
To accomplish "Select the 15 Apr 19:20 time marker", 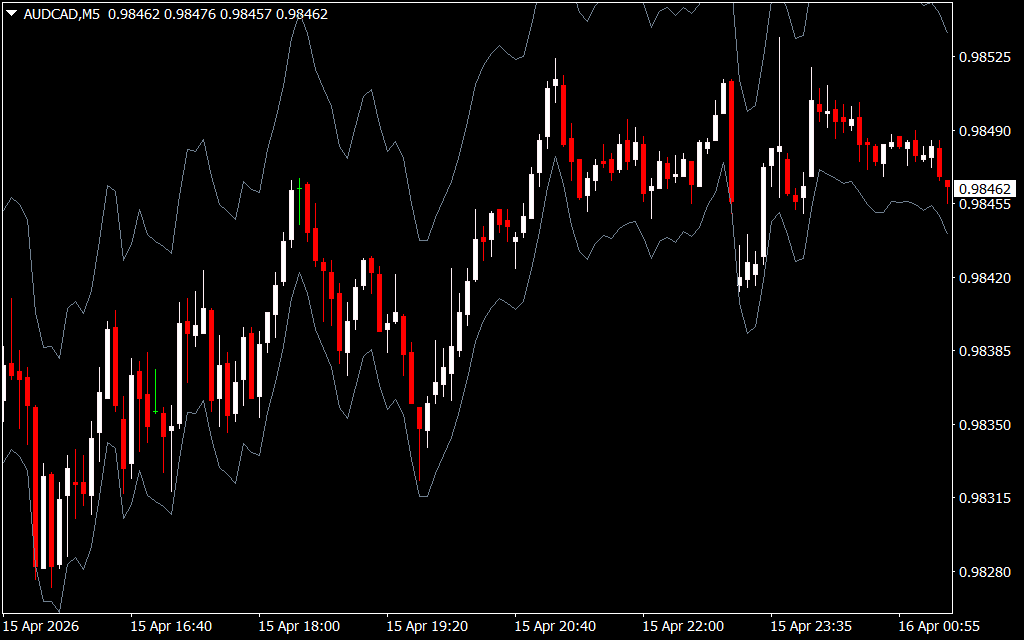I will click(427, 626).
